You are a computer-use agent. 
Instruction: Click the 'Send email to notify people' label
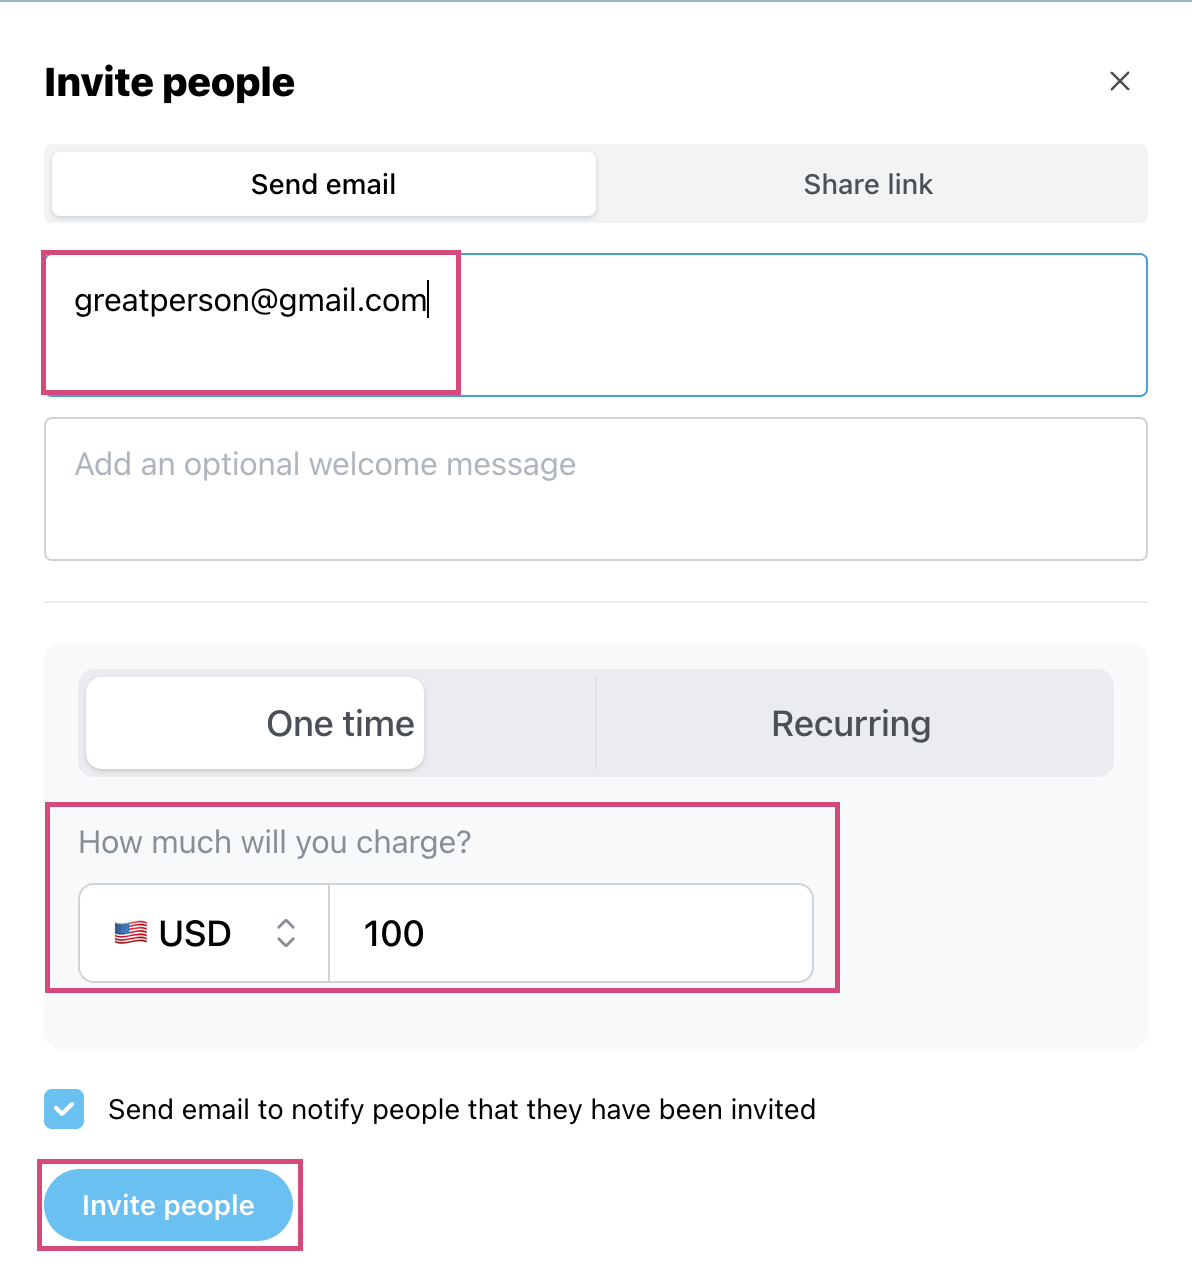pyautogui.click(x=462, y=1109)
